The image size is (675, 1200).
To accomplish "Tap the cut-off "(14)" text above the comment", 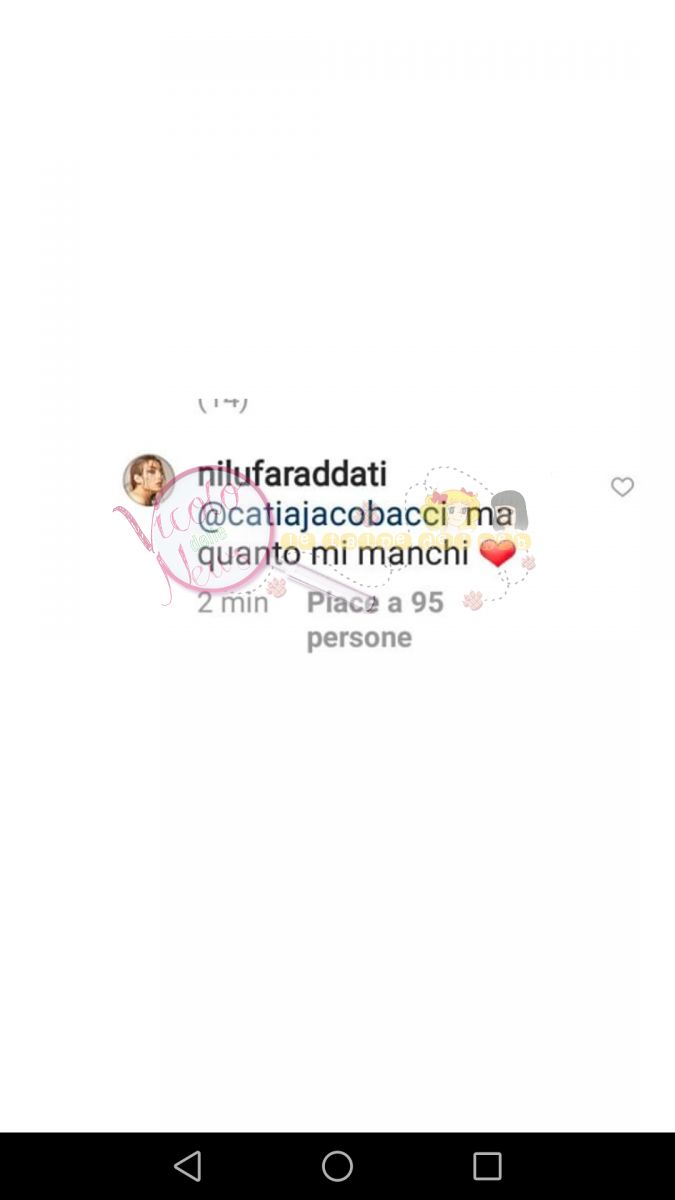I will [222, 404].
